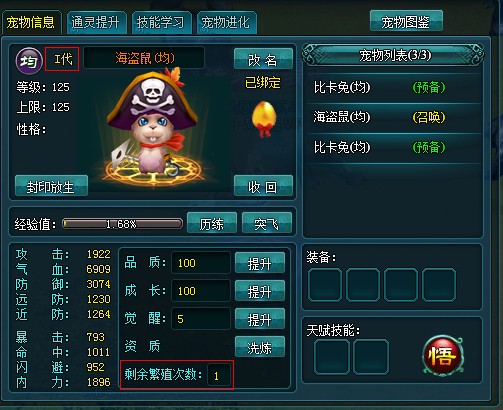This screenshot has height=410, width=503.
Task: Select the pirate mouse pet portrait
Action: coord(152,126)
